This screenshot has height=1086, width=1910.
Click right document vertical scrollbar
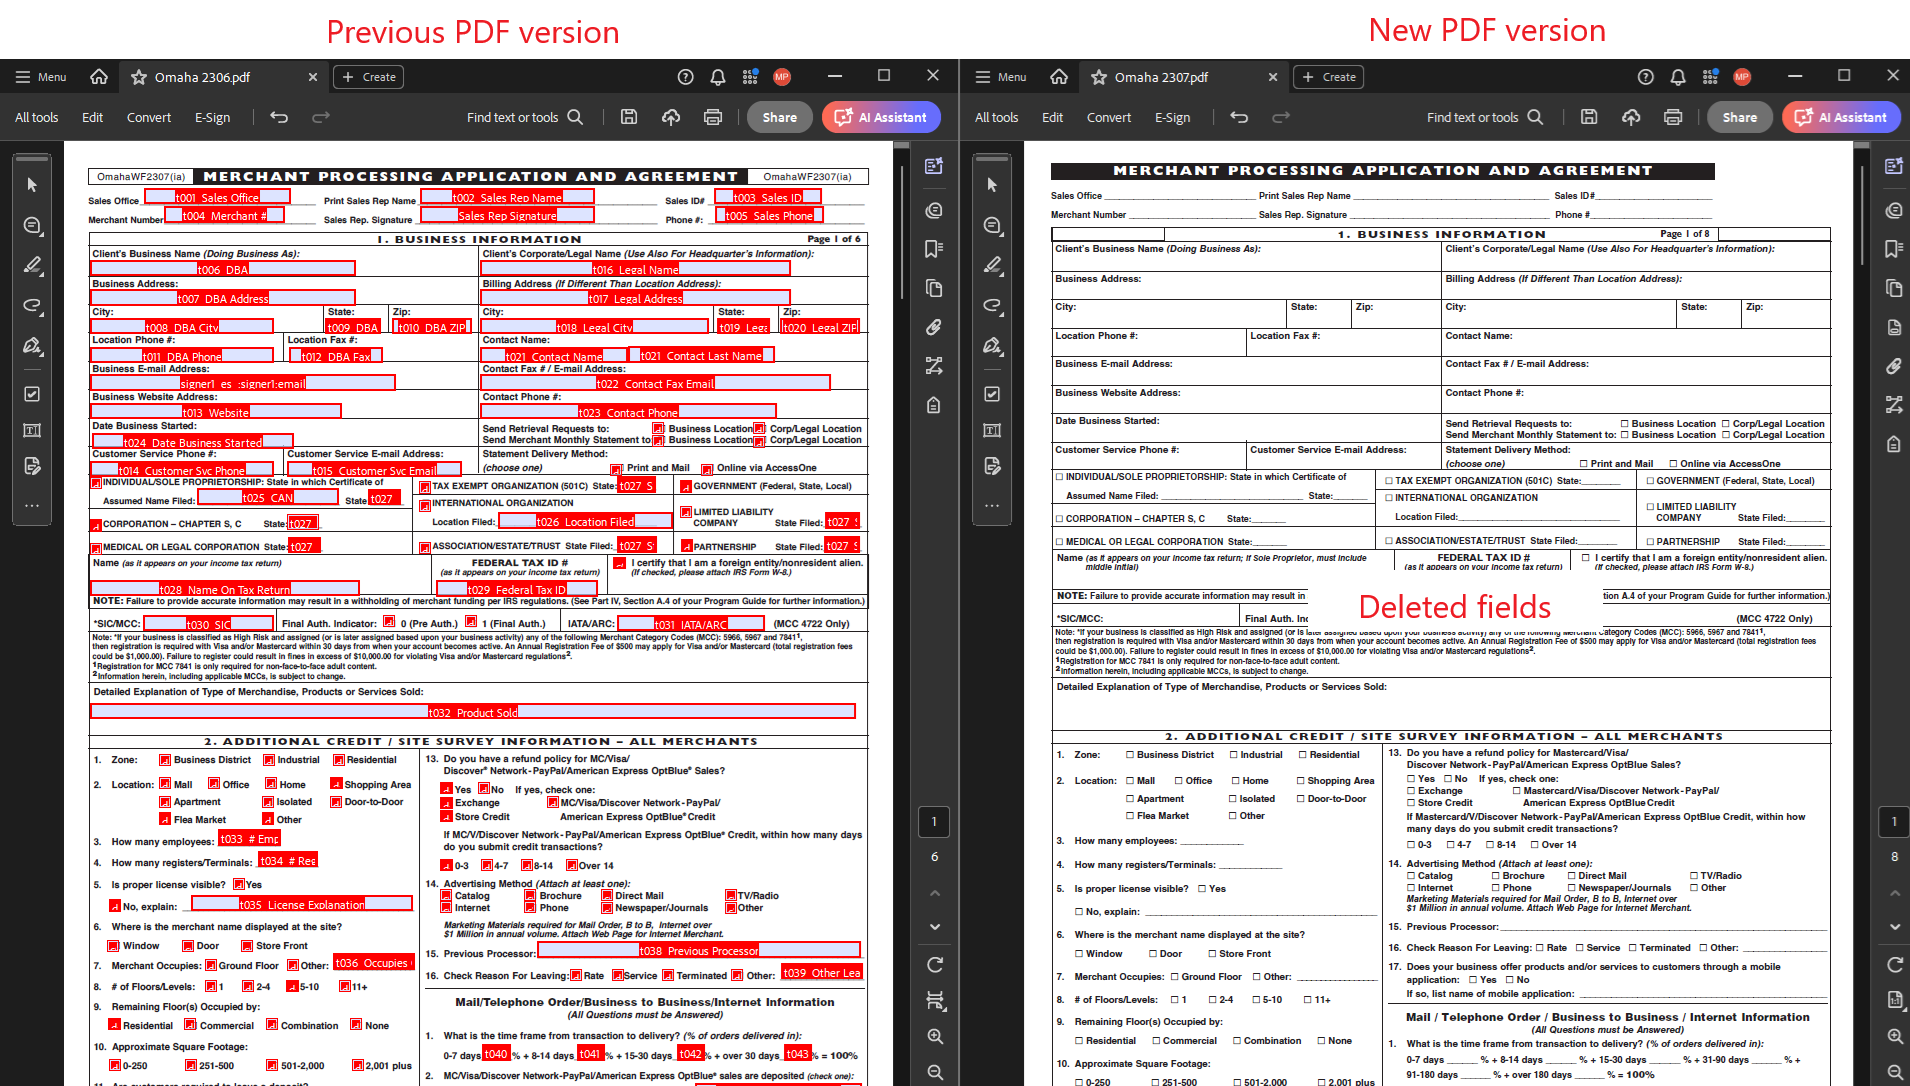pyautogui.click(x=1863, y=215)
